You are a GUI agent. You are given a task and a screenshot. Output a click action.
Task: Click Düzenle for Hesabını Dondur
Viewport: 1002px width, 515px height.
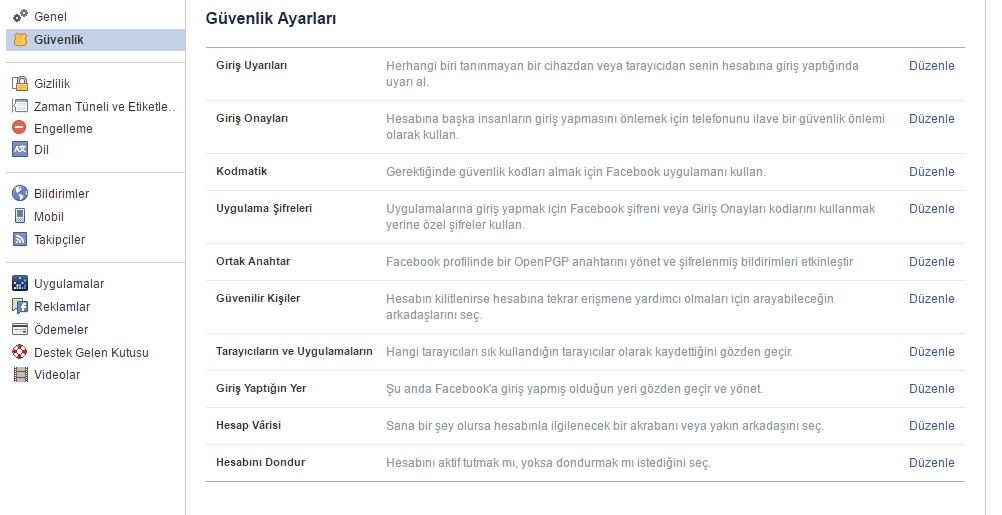(932, 463)
